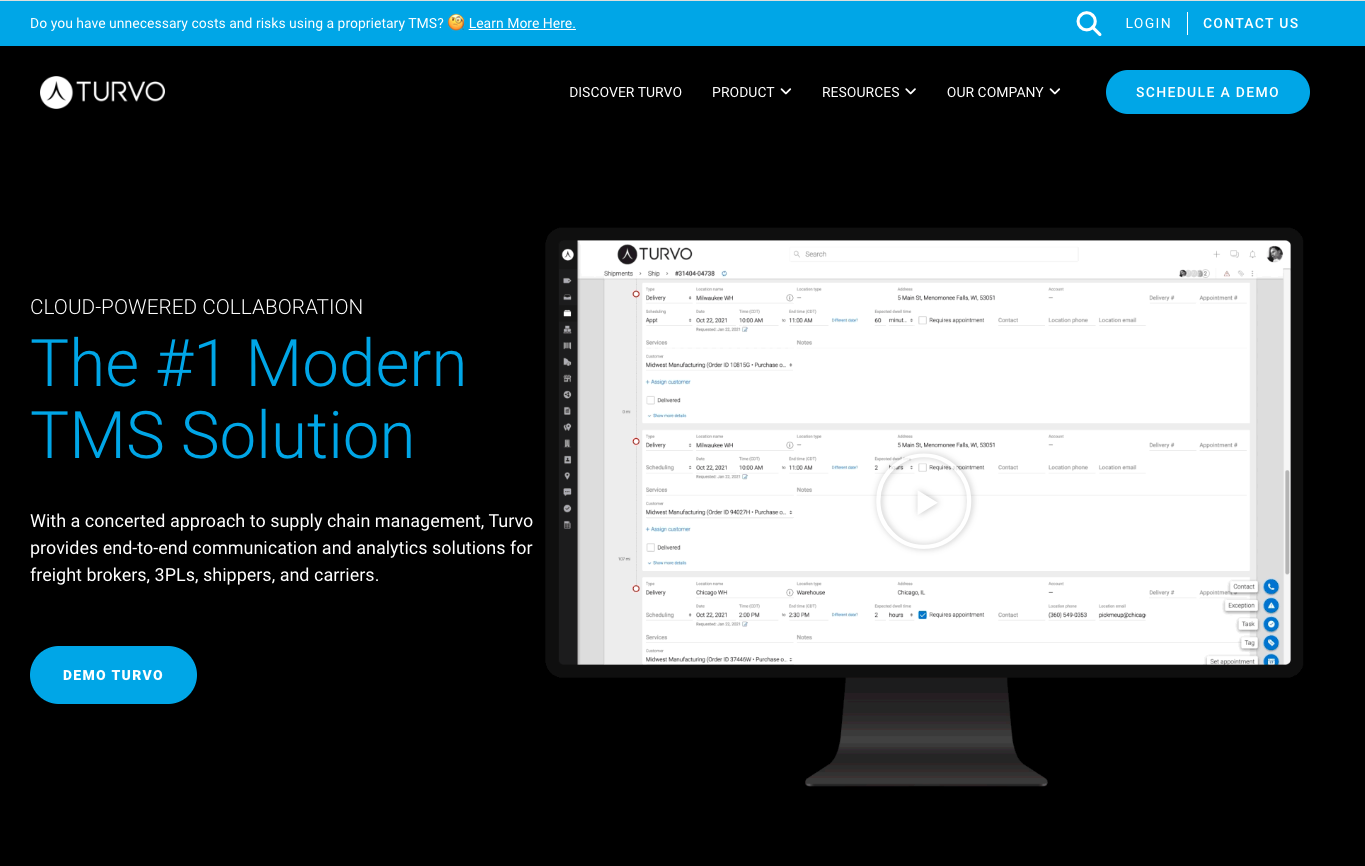Expand the PRODUCT menu

[x=751, y=92]
